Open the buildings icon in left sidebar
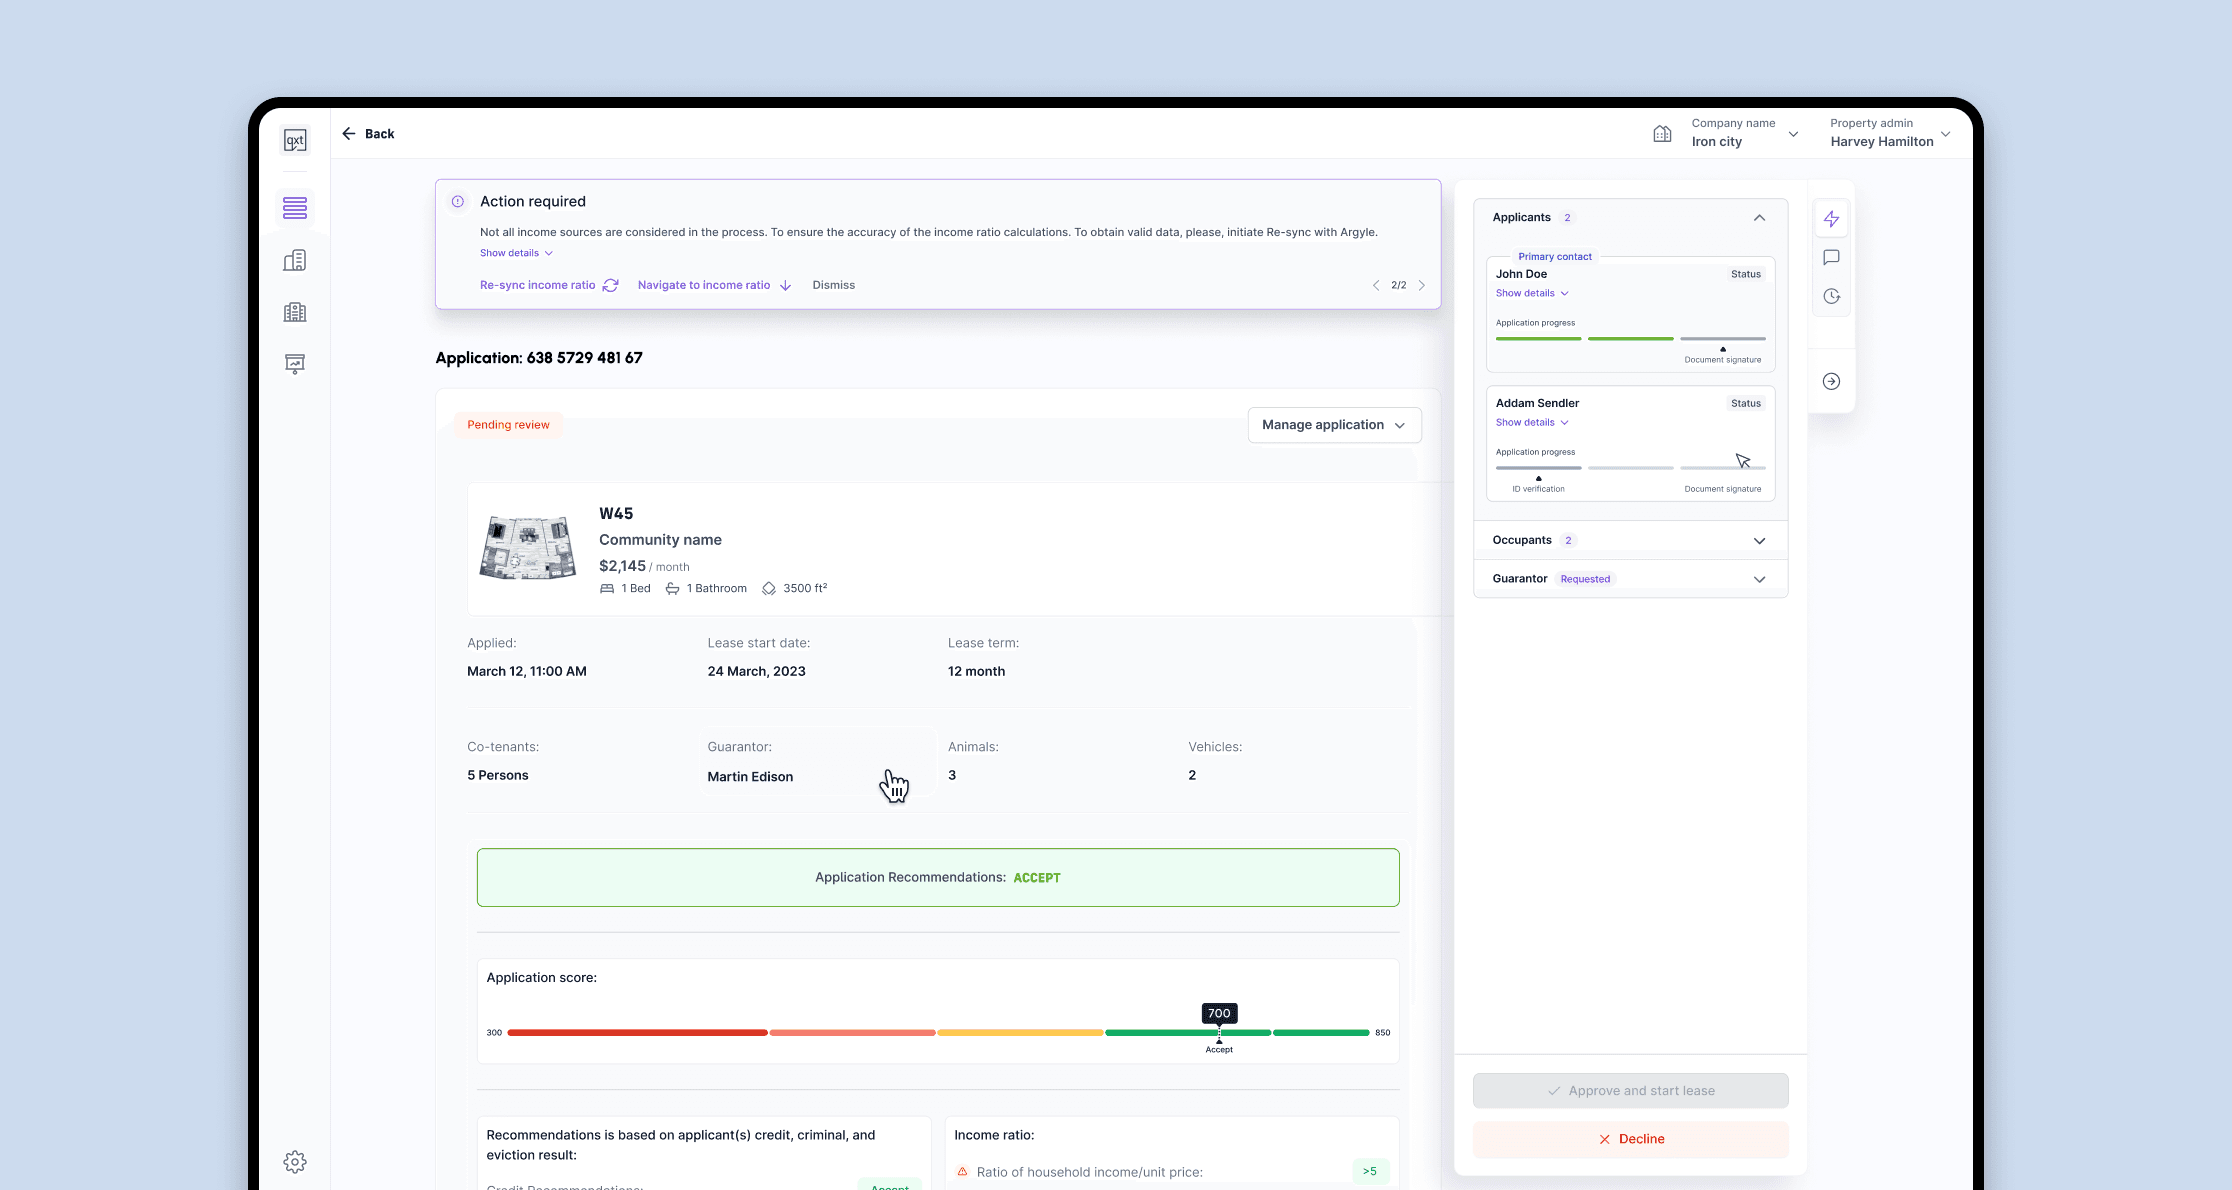Screen dimensions: 2232x1190 click(295, 261)
